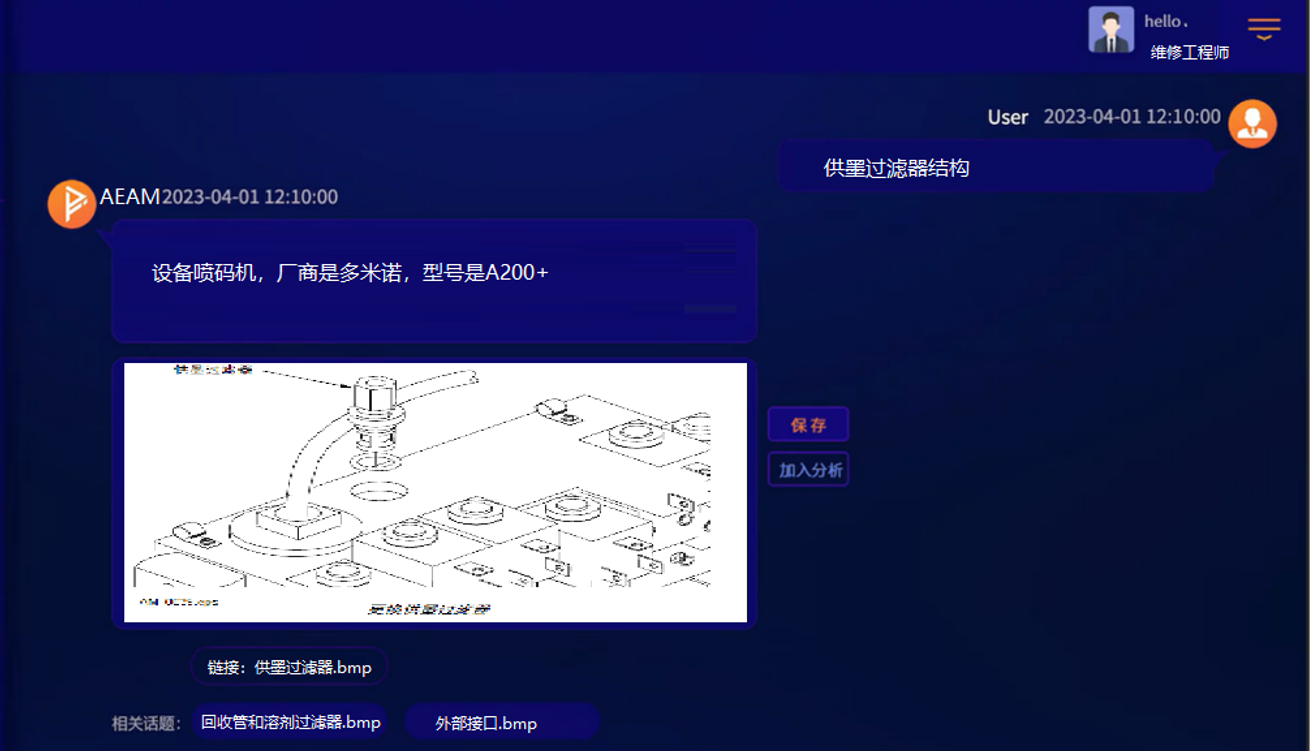Click the User sender name label
The width and height of the screenshot is (1311, 751).
coord(1007,117)
